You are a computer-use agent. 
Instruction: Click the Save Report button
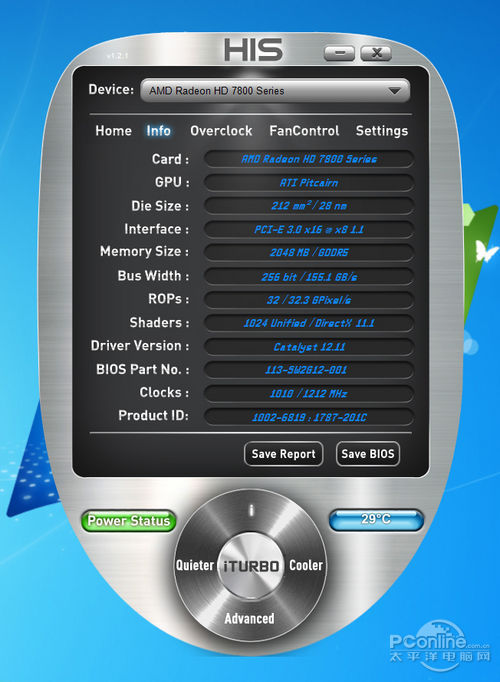point(283,454)
